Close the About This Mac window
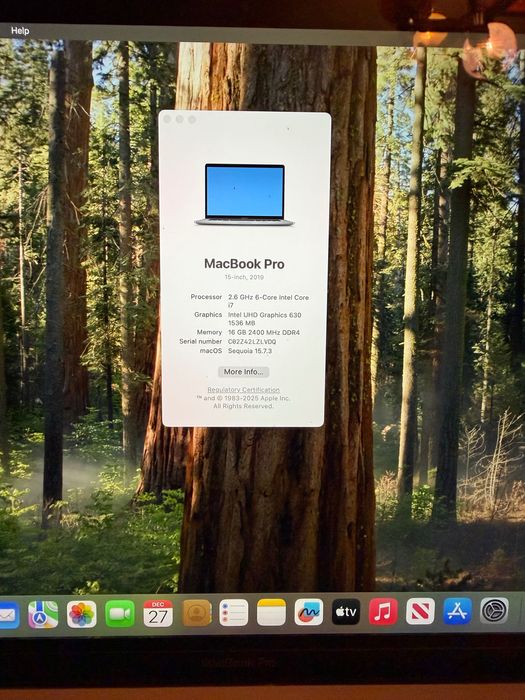525x700 pixels. pos(167,119)
